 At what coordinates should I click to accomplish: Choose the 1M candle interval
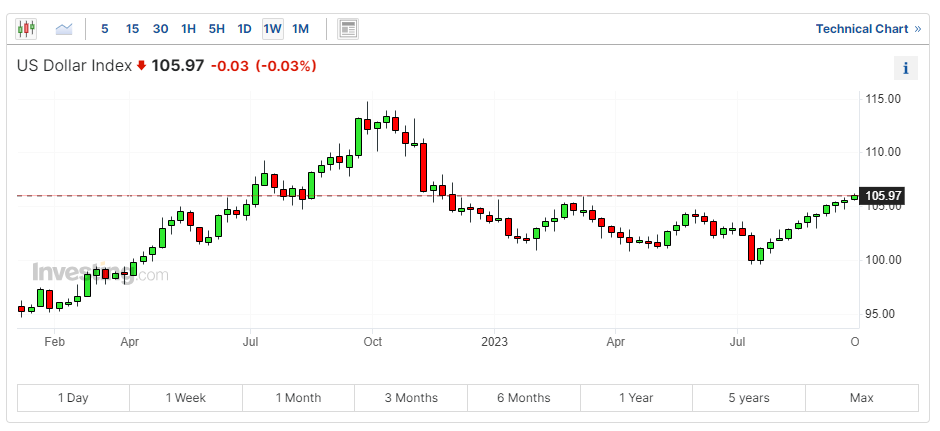tap(300, 29)
